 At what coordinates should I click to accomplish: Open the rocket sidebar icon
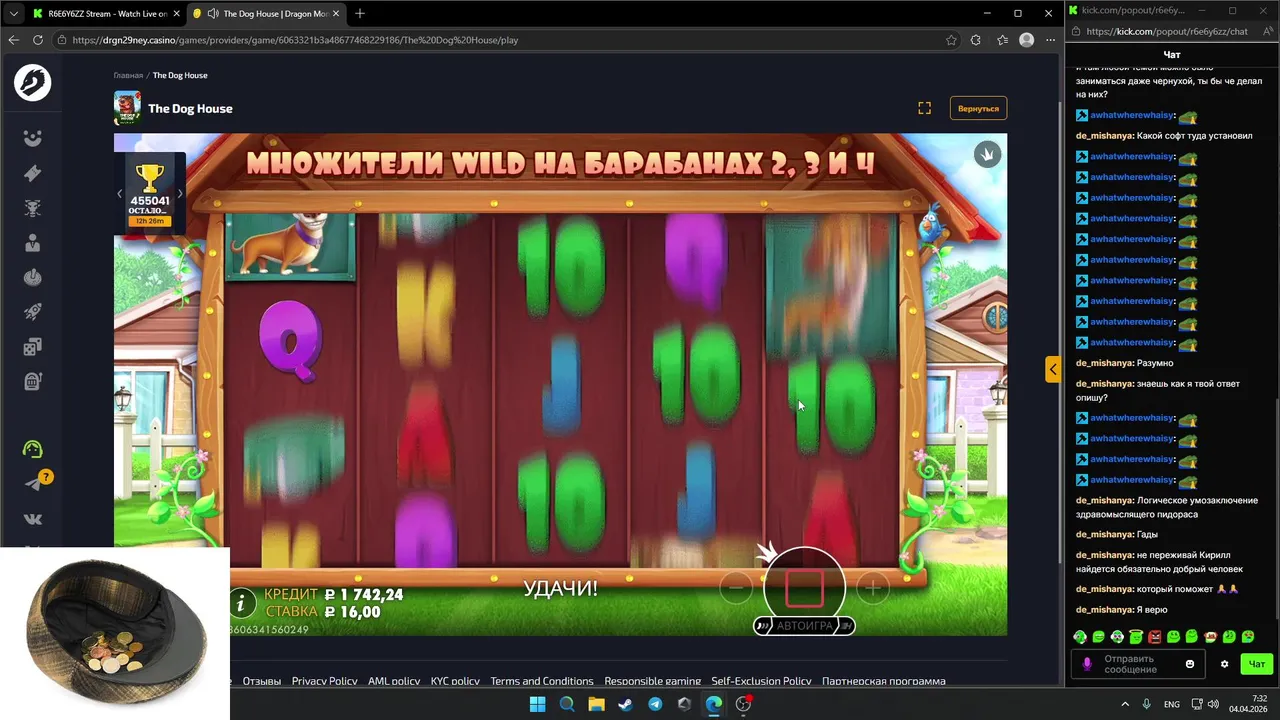click(33, 312)
